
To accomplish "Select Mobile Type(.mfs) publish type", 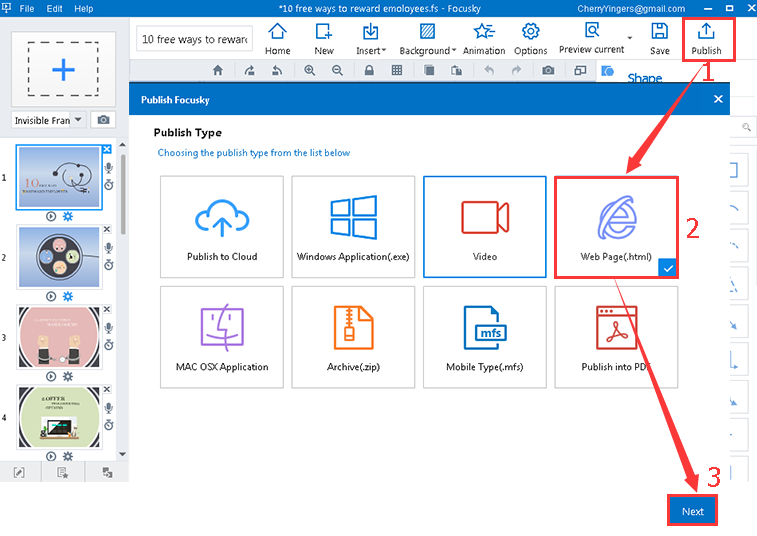I will pos(485,337).
